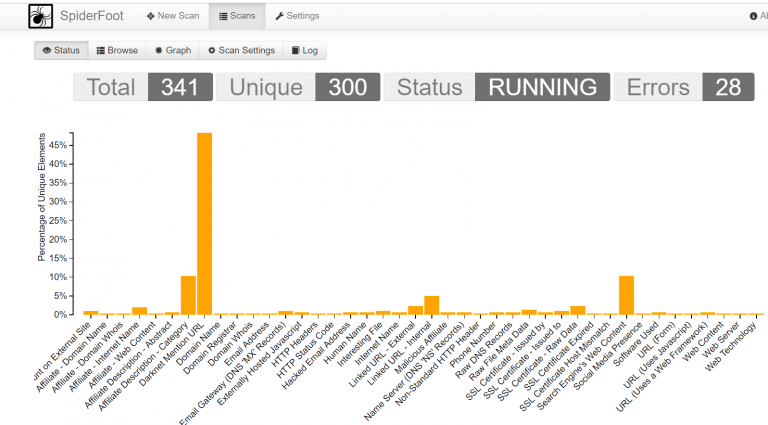Click the 'Domain Name' axis label
The height and width of the screenshot is (425, 768).
click(199, 343)
